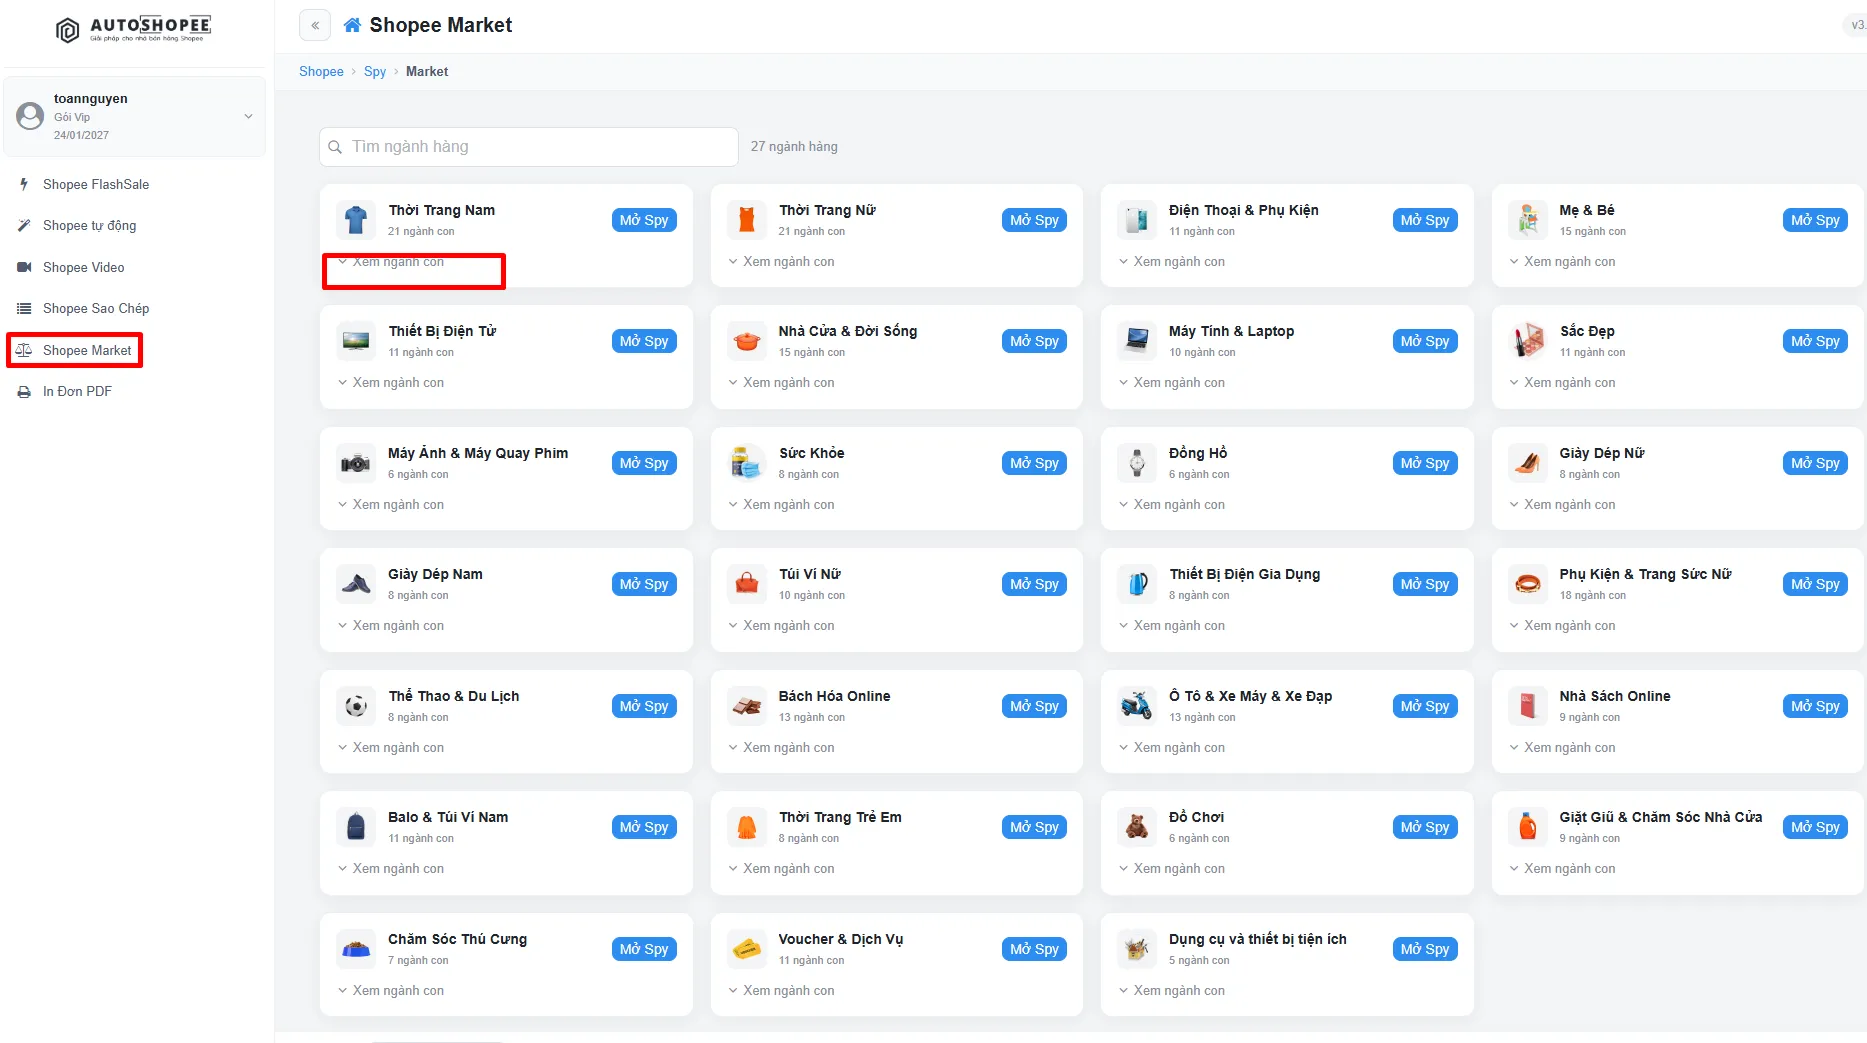Image resolution: width=1867 pixels, height=1043 pixels.
Task: Click the '27 ngành hàng' count text
Action: click(794, 146)
